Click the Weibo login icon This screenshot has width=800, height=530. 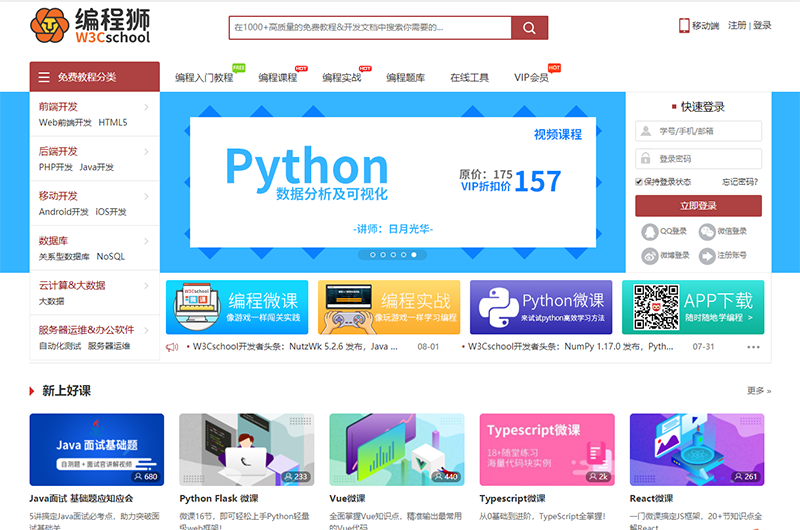[649, 256]
